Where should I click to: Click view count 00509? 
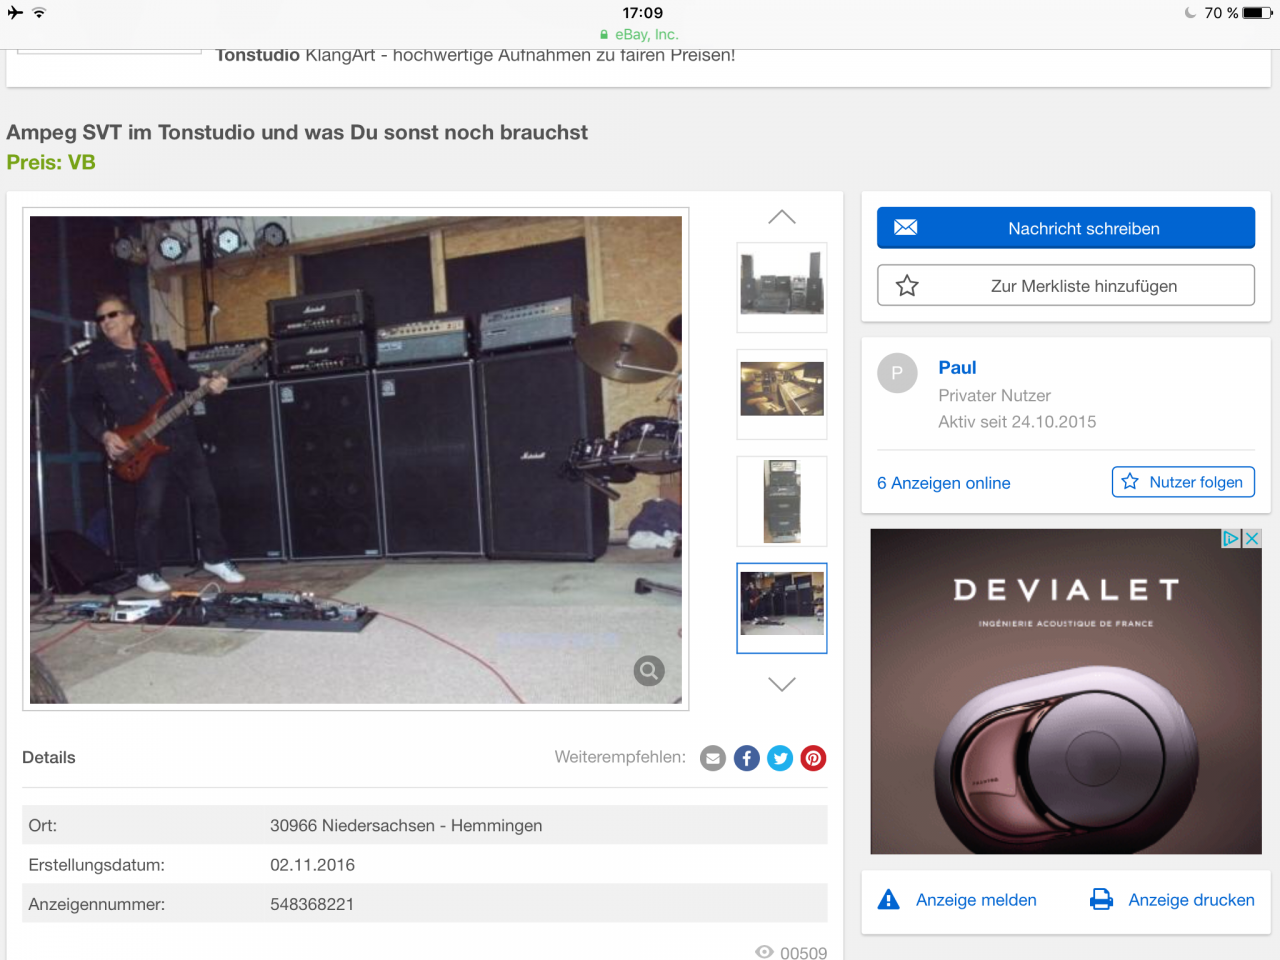click(x=803, y=953)
